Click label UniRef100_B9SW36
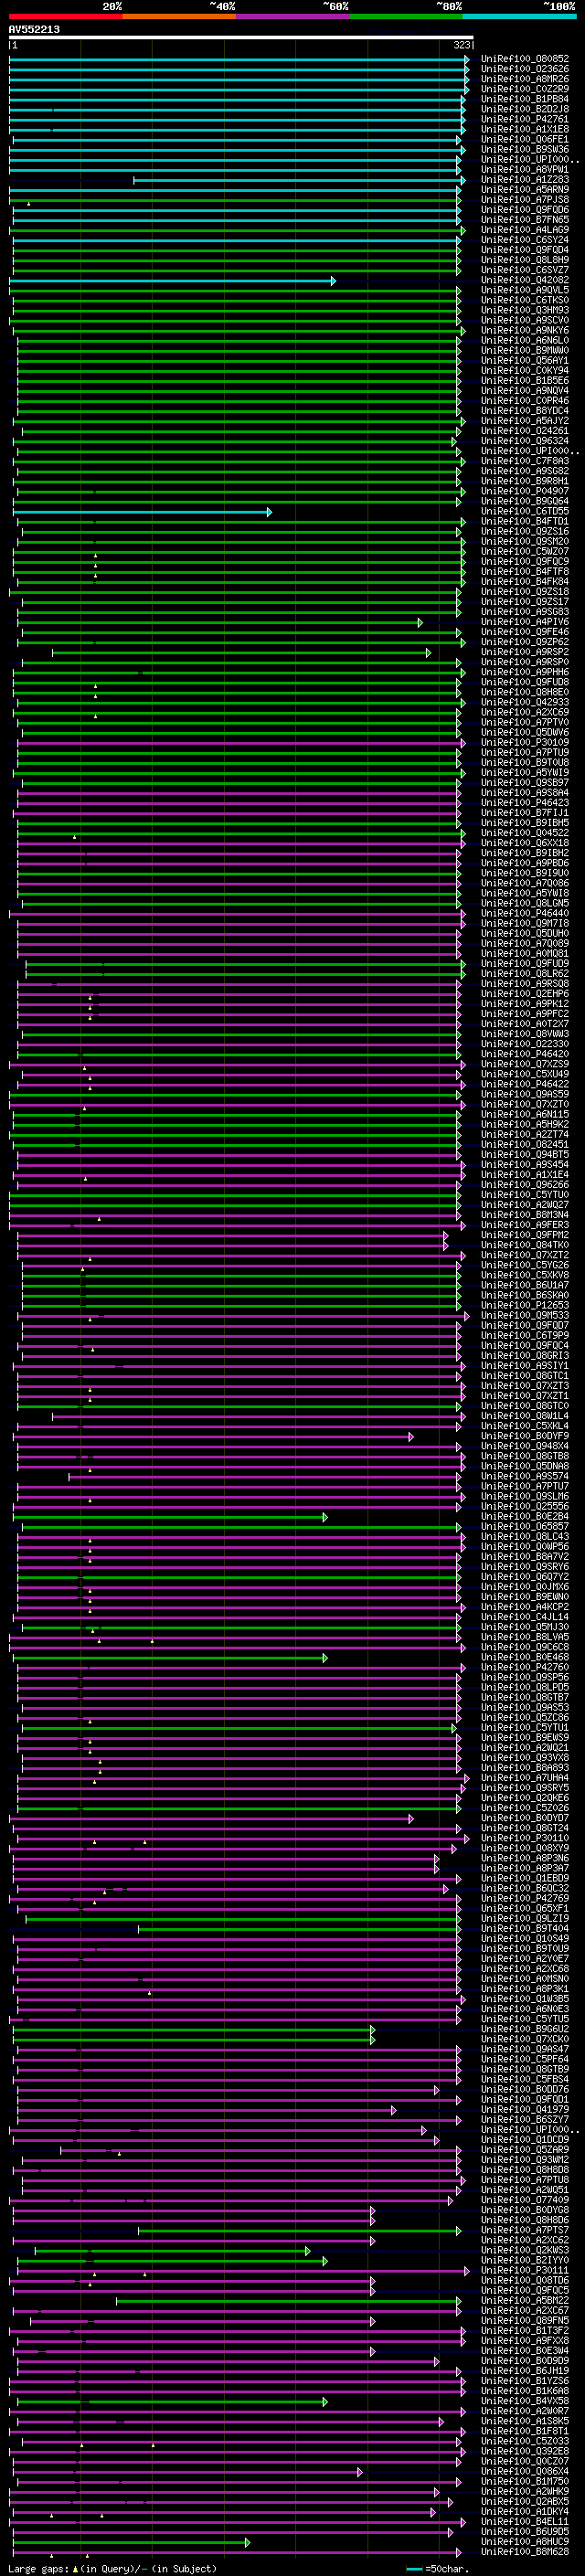 point(525,149)
